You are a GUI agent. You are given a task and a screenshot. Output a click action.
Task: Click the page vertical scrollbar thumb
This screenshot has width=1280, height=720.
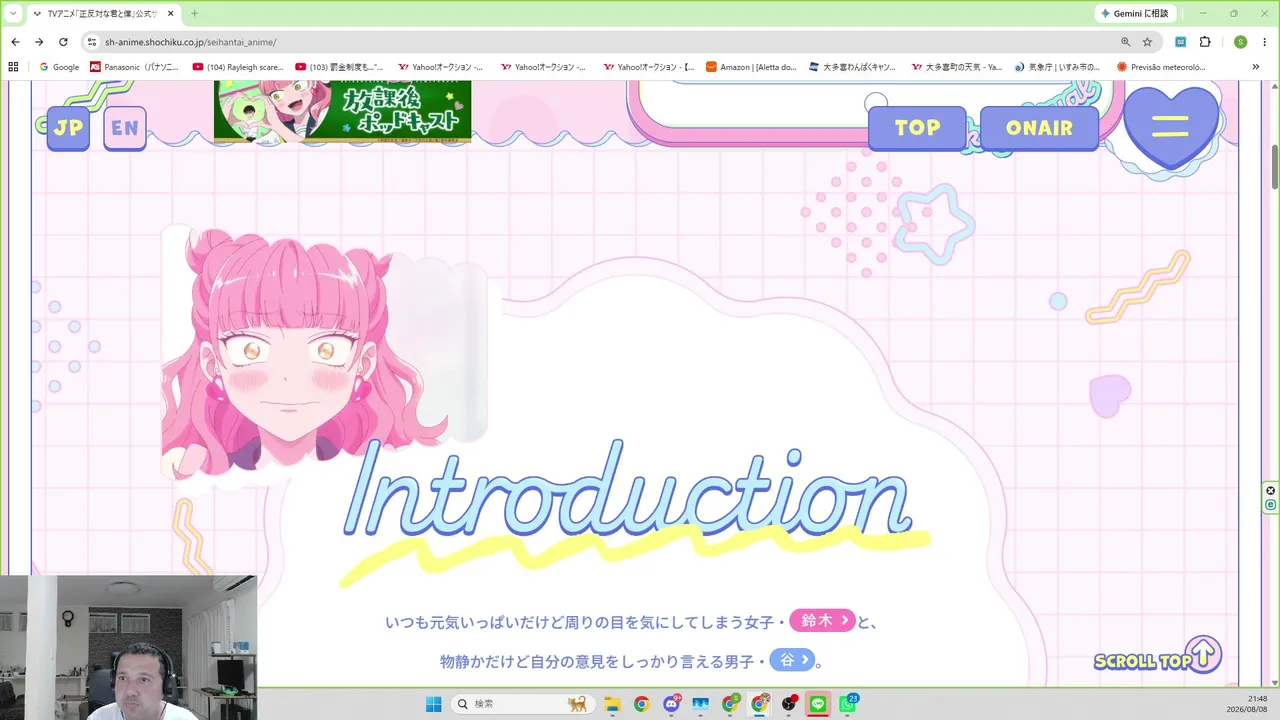[1274, 166]
